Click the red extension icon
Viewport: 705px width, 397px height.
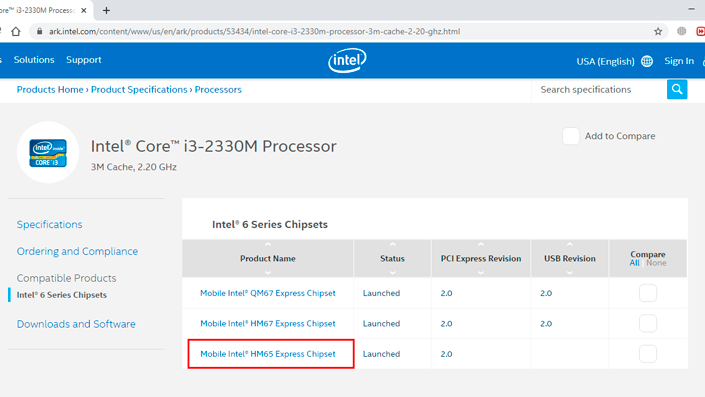pyautogui.click(x=701, y=31)
